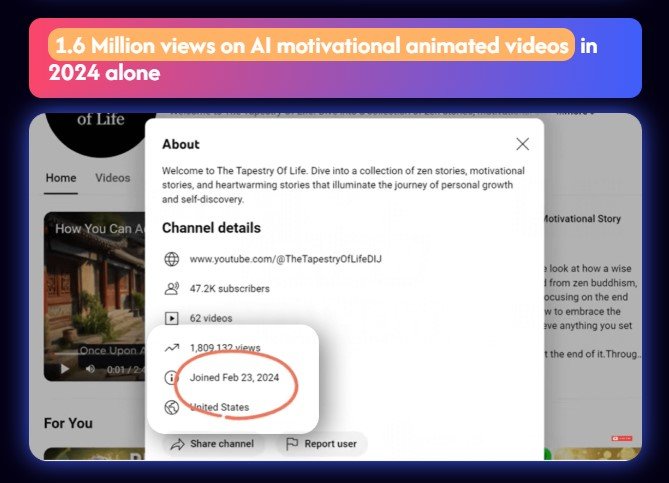Click the 62 videos play-box icon
Screen dimensions: 669x483
coord(171,318)
